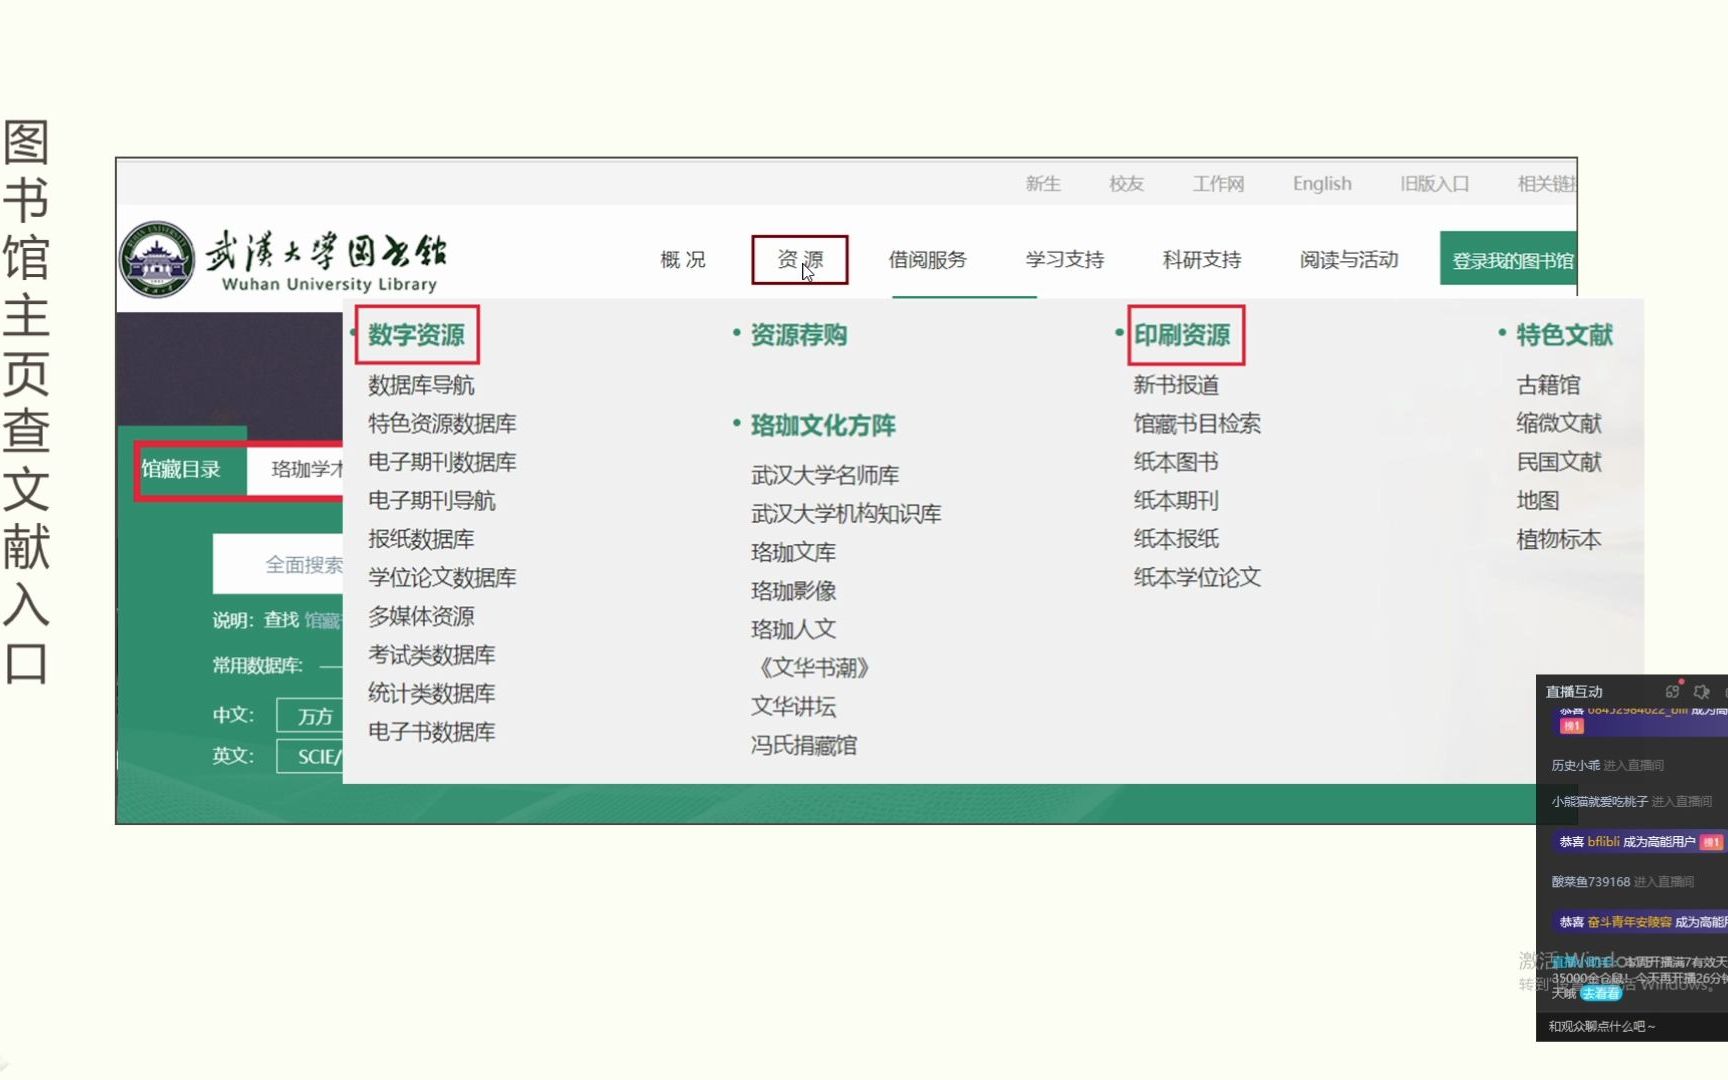
Task: Follow the 校友 top link
Action: (1126, 183)
